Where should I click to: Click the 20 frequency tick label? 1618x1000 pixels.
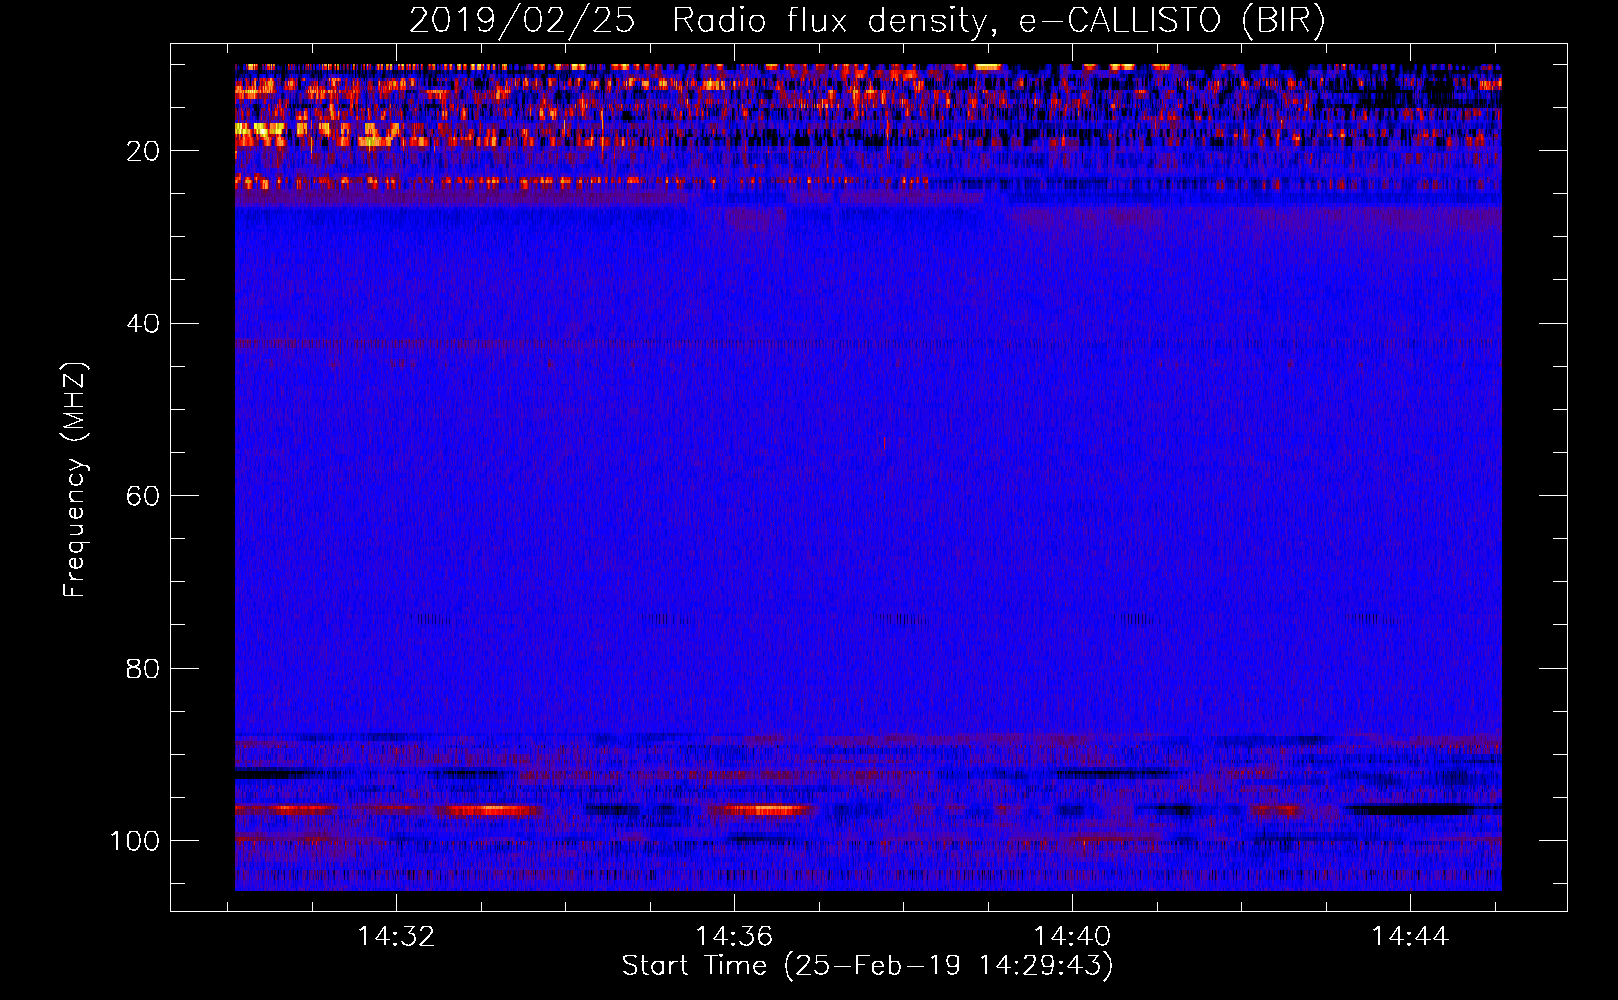(x=143, y=151)
